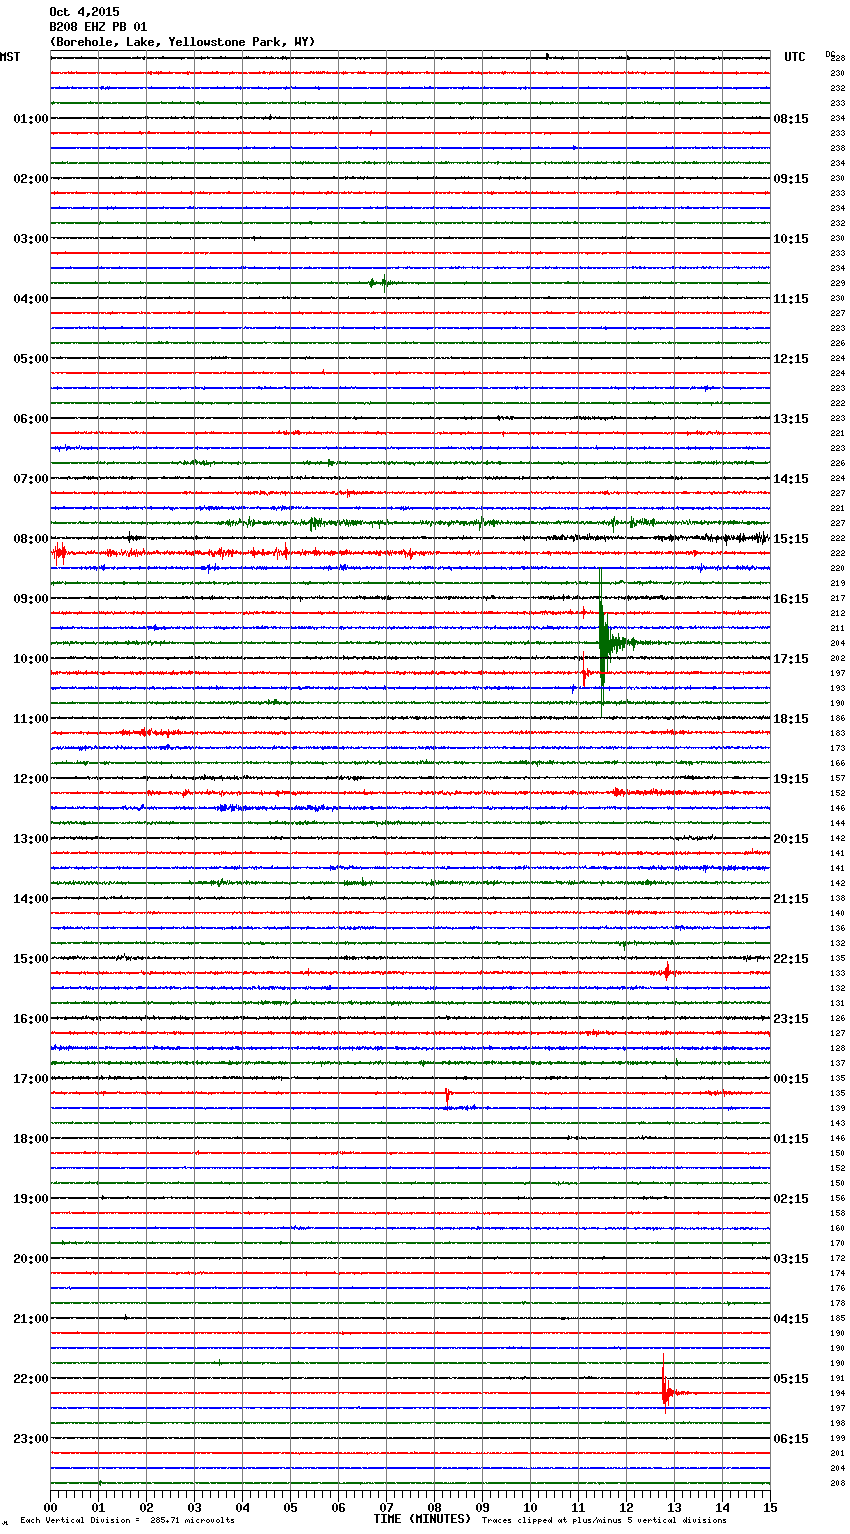Click the 00:15 UTC time label
This screenshot has height=1534, width=850.
[x=791, y=1079]
